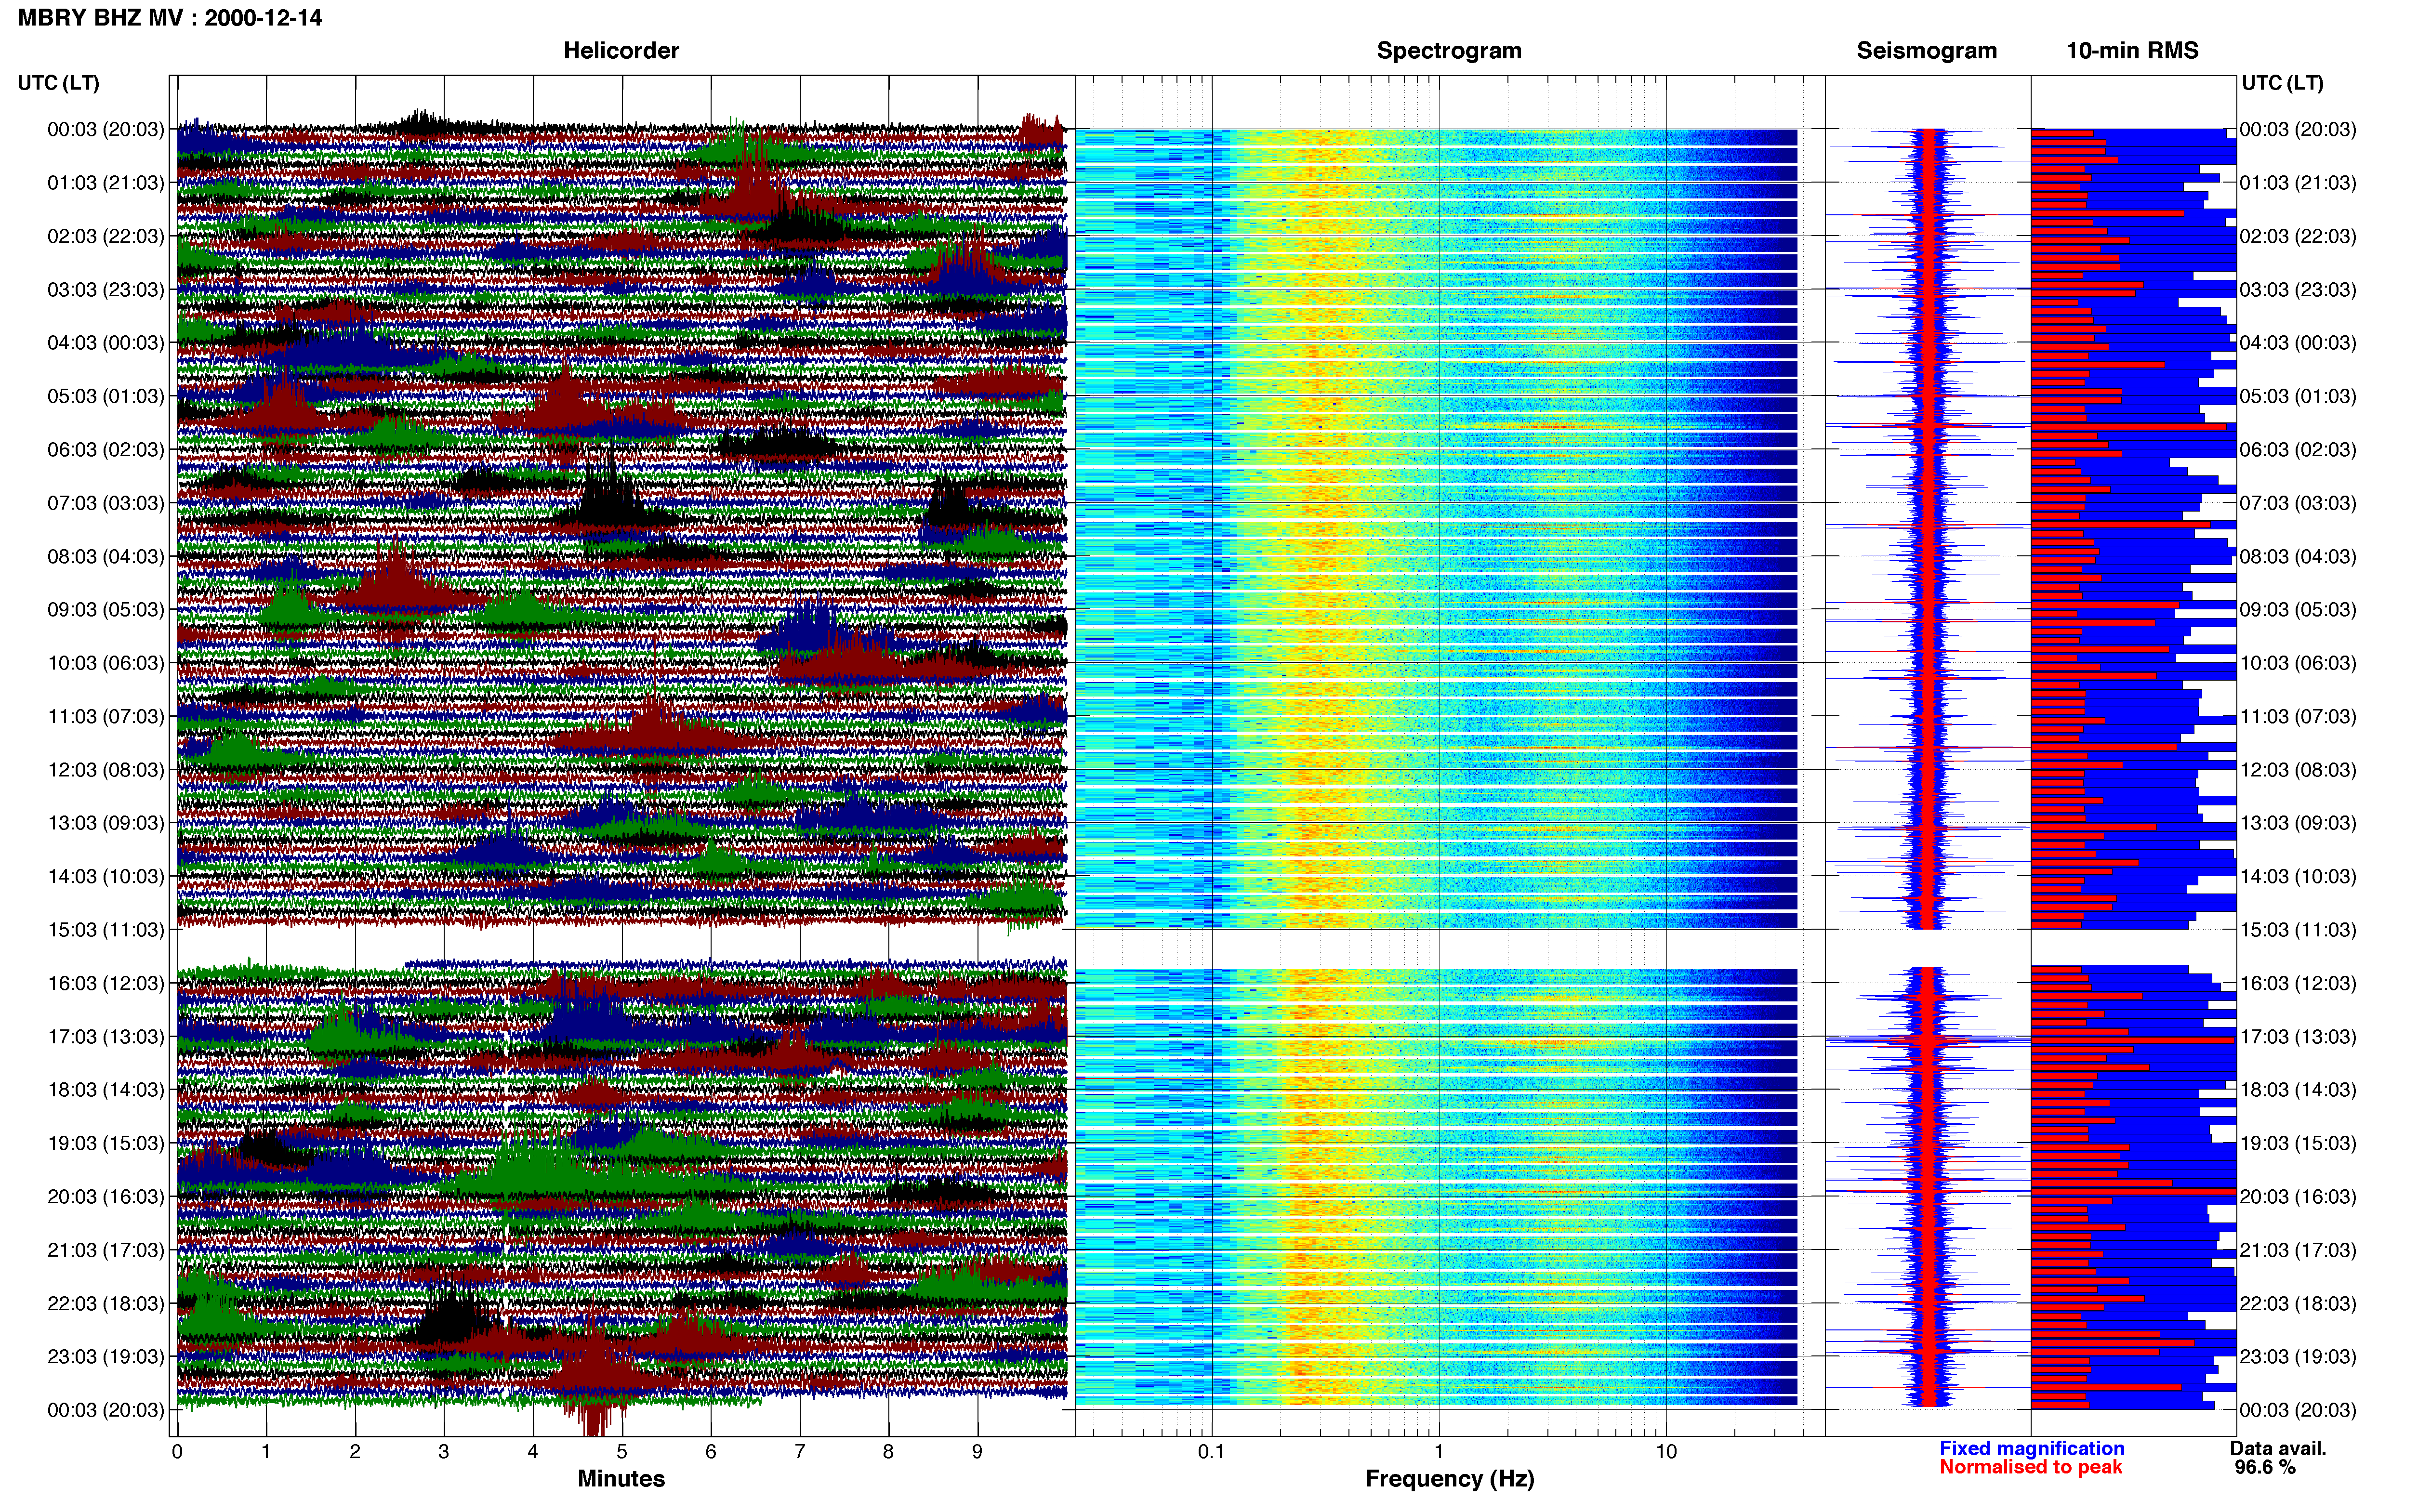Click the right 'UTC (LT)' axis label
Screen dimensions: 2418x1512
coord(2283,83)
